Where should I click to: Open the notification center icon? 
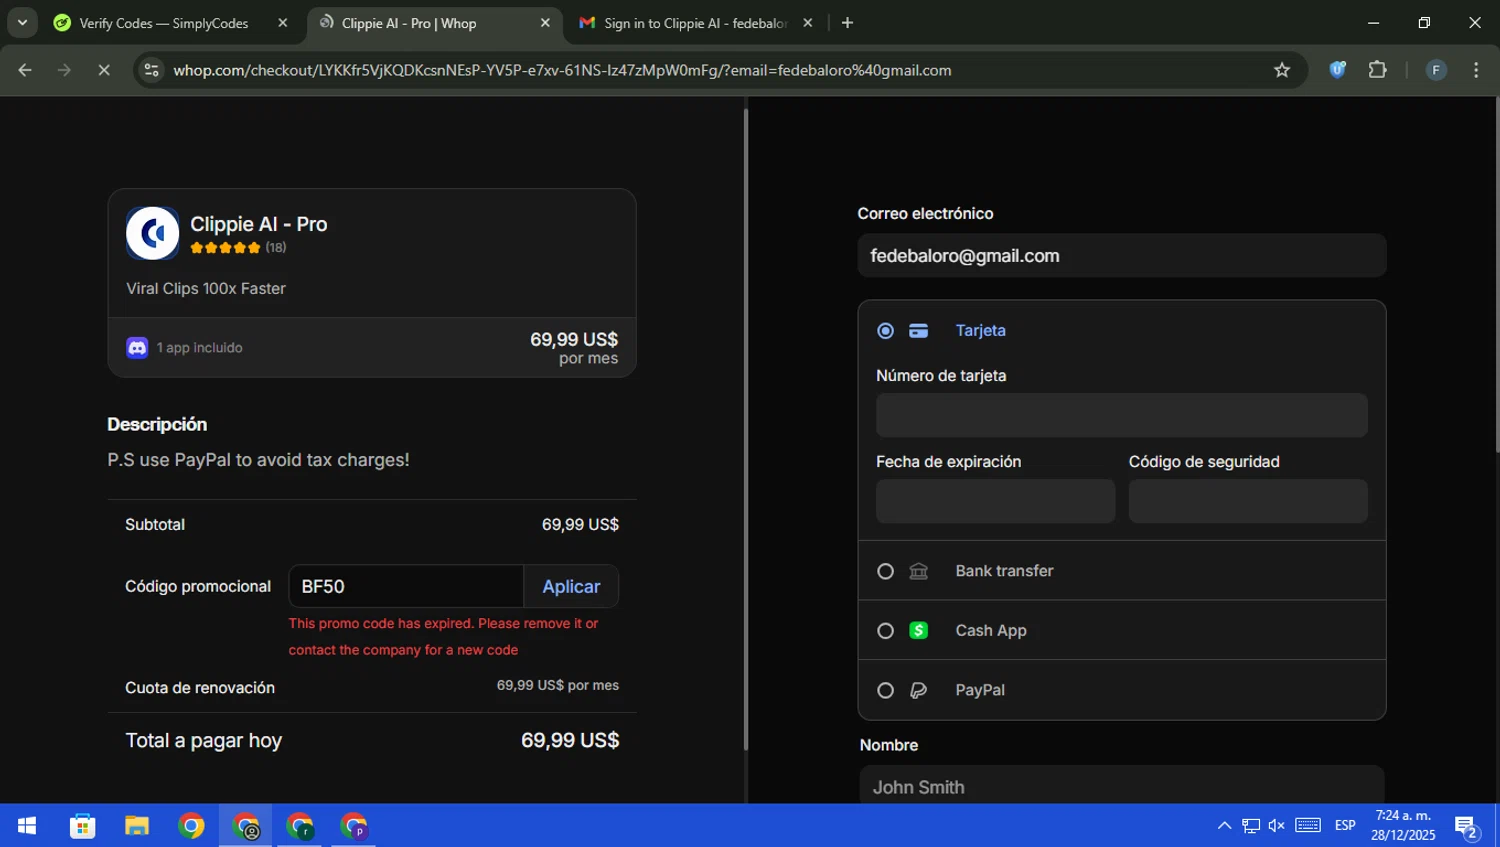point(1466,827)
